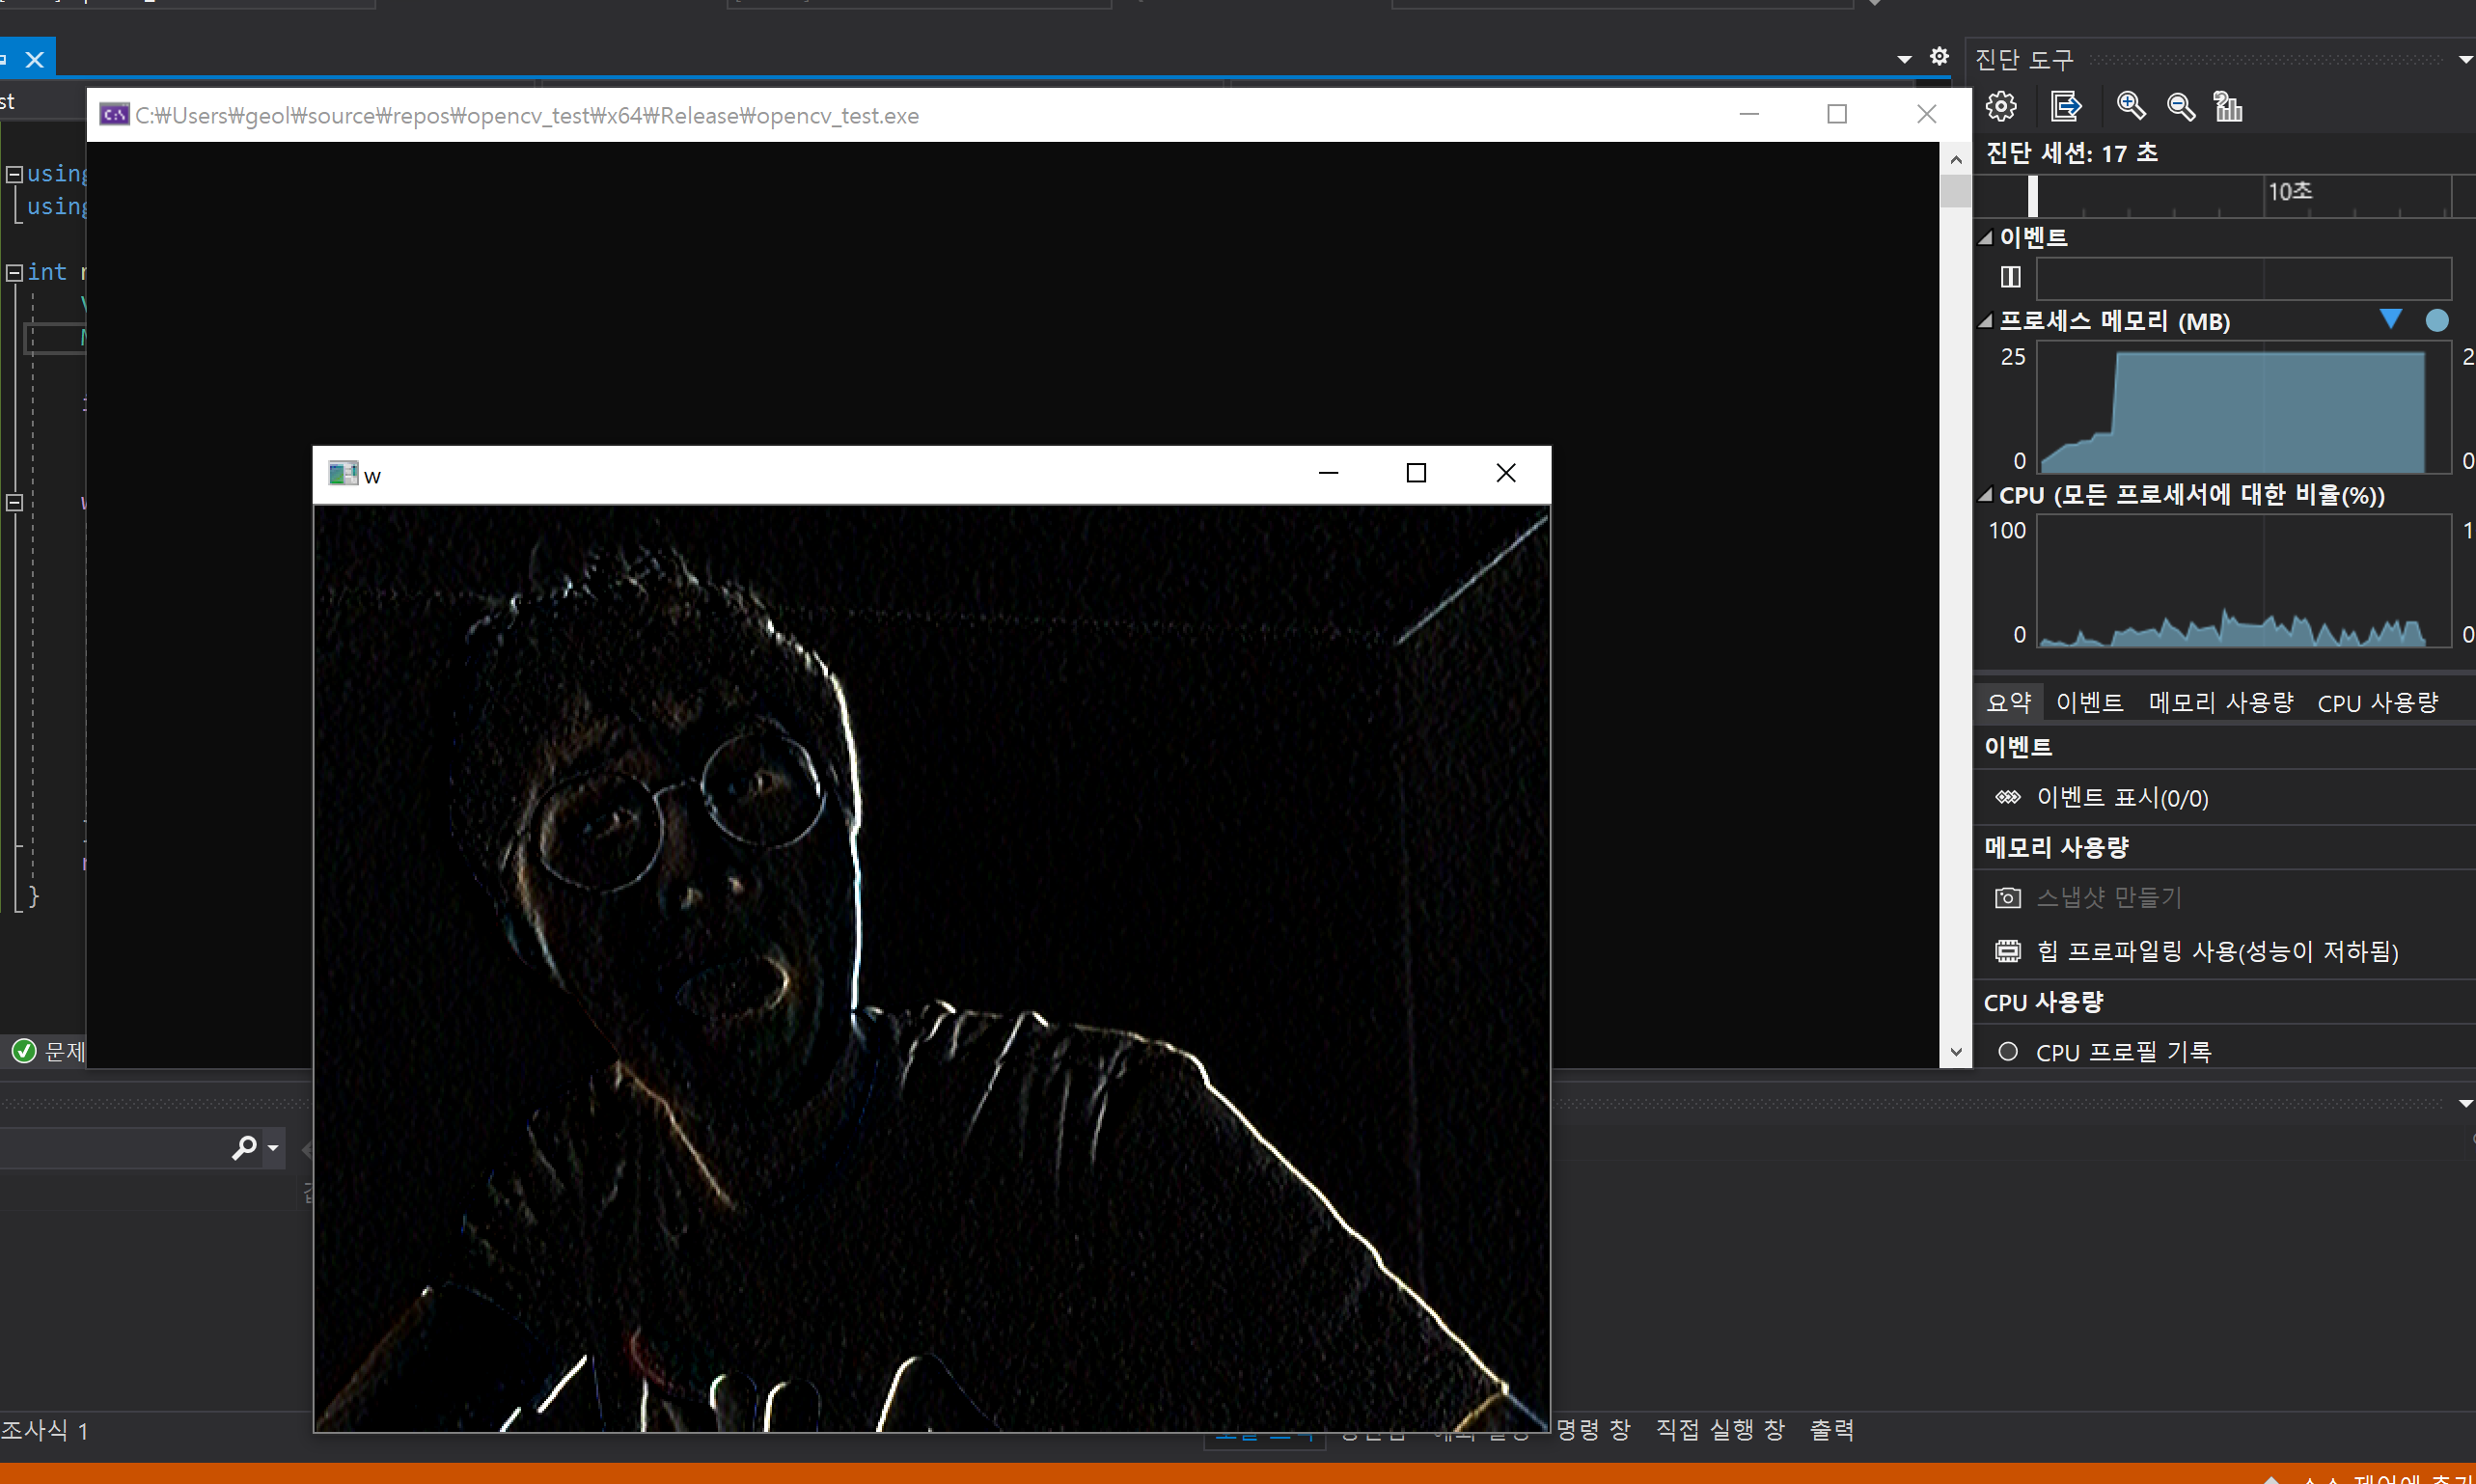Image resolution: width=2476 pixels, height=1484 pixels.
Task: Click 스냅샷 만들기 camera icon
Action: pyautogui.click(x=2007, y=898)
